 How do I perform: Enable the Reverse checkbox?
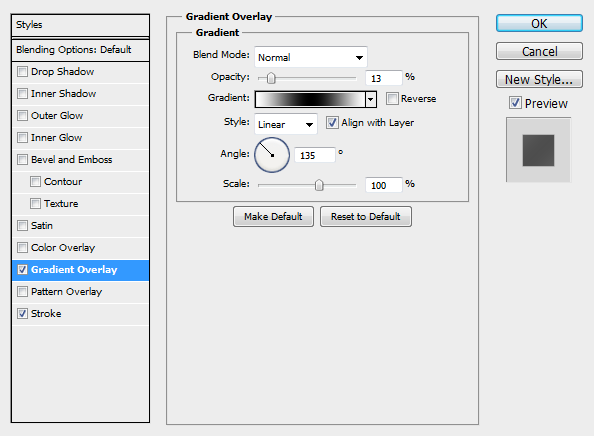point(392,98)
